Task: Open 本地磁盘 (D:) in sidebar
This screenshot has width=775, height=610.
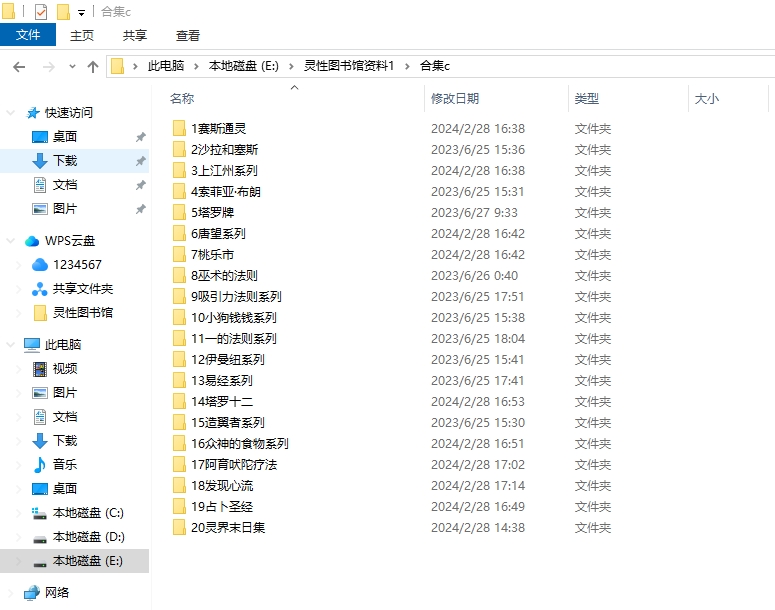Action: [88, 536]
